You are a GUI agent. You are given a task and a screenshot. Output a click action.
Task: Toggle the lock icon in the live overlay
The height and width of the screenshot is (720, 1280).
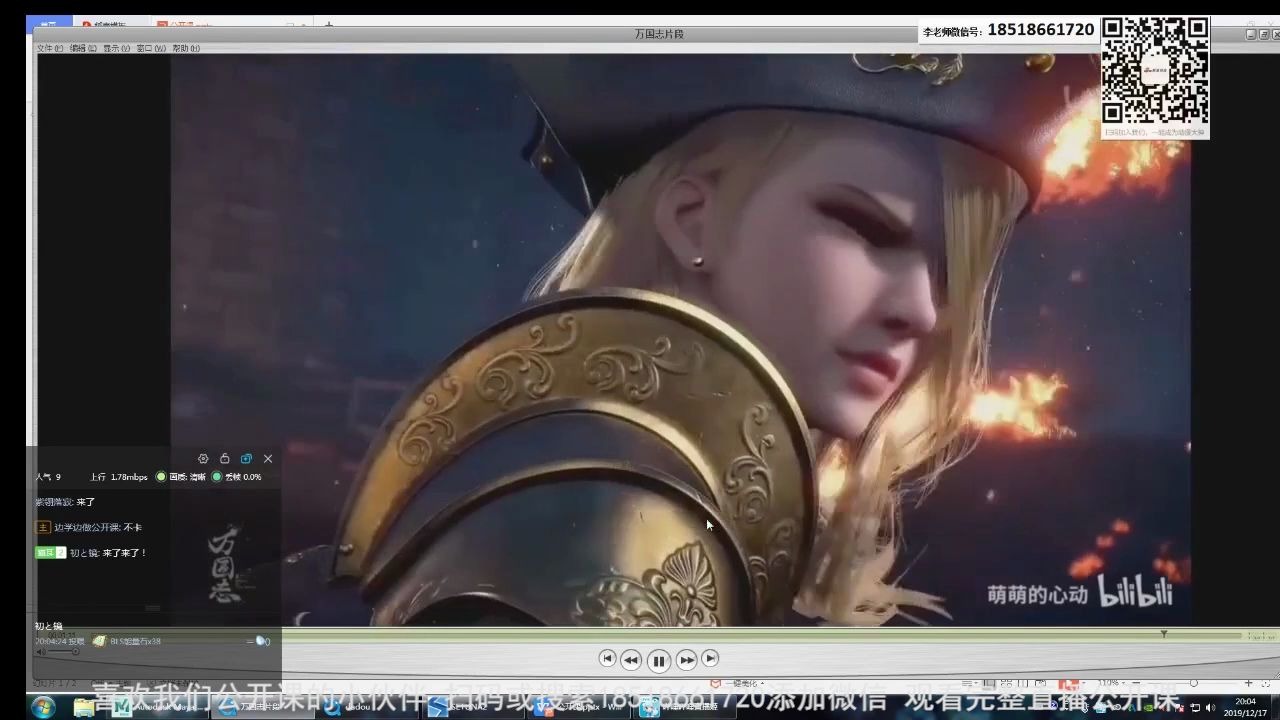pos(224,458)
